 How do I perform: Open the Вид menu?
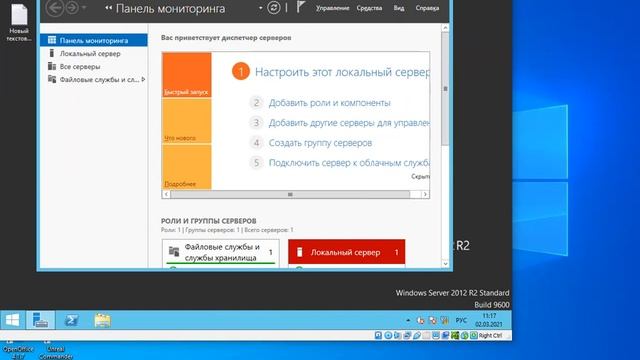click(x=399, y=8)
